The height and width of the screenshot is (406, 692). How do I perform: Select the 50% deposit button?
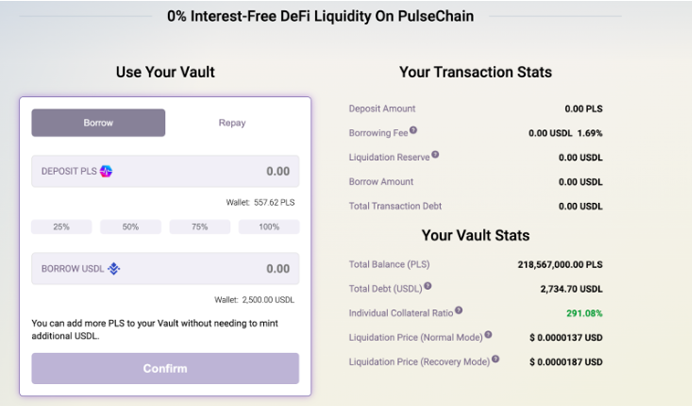coord(131,227)
